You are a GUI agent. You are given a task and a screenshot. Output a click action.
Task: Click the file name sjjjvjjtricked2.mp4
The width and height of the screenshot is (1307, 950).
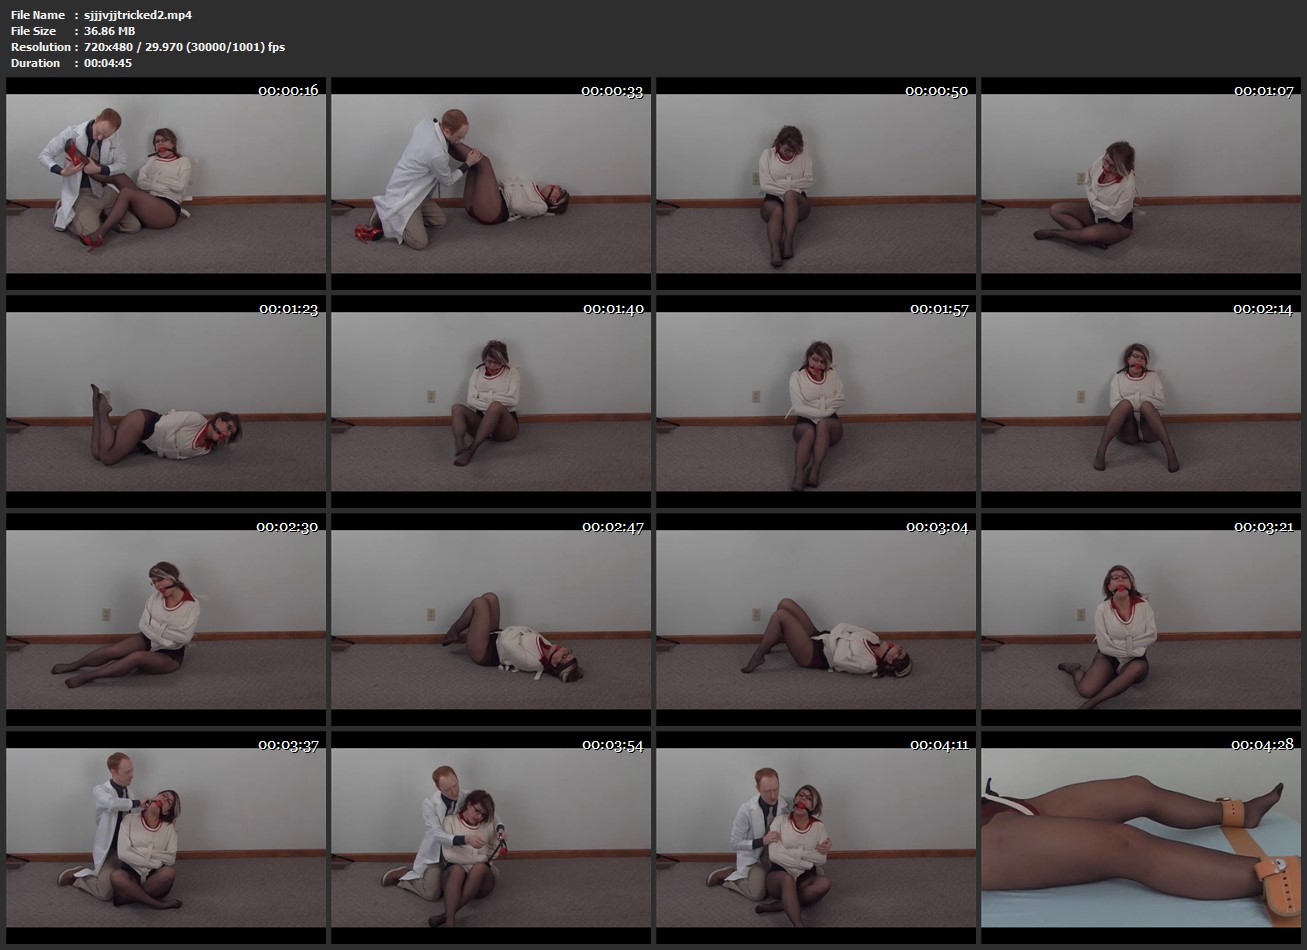tap(138, 15)
